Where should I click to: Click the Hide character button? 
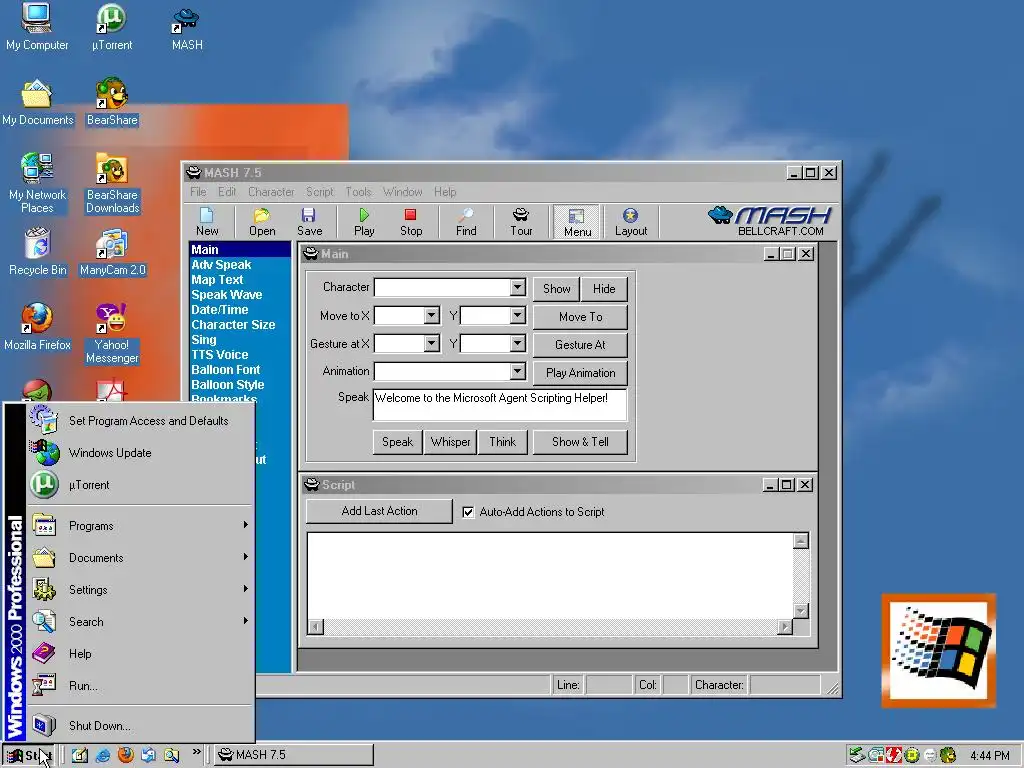click(604, 289)
